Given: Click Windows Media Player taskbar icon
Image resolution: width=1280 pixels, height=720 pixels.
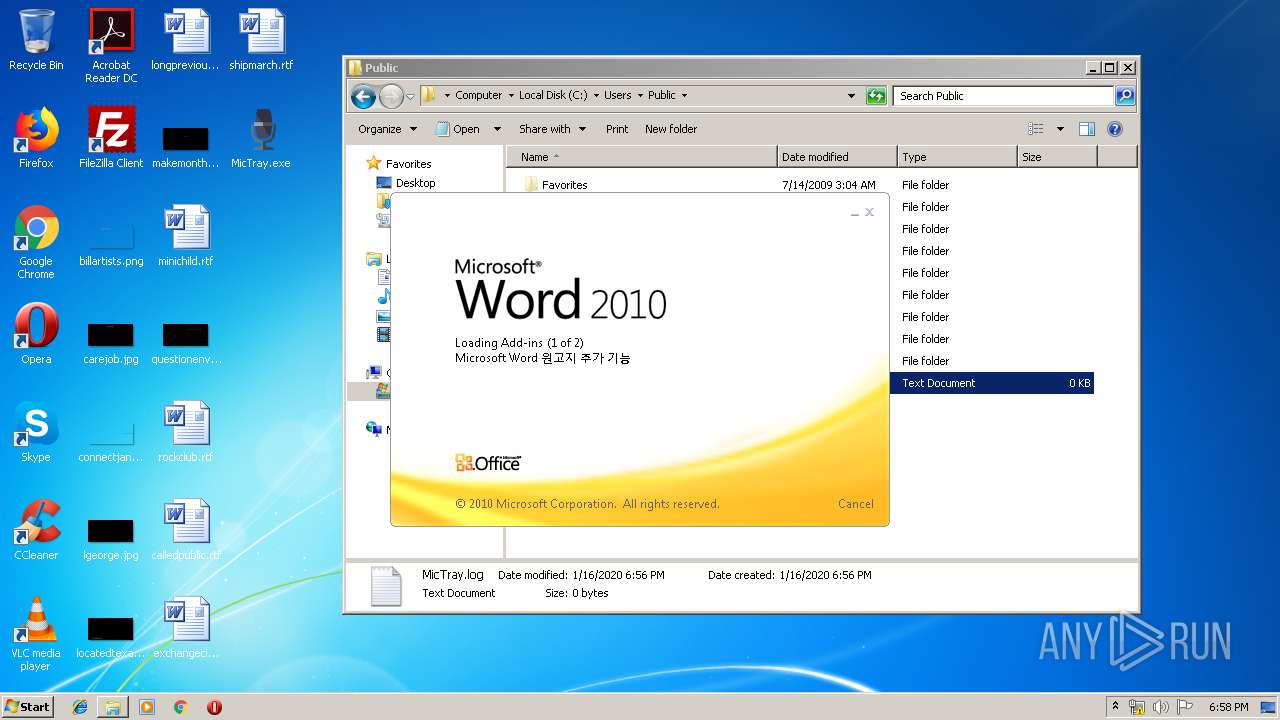Looking at the screenshot, I should (147, 707).
